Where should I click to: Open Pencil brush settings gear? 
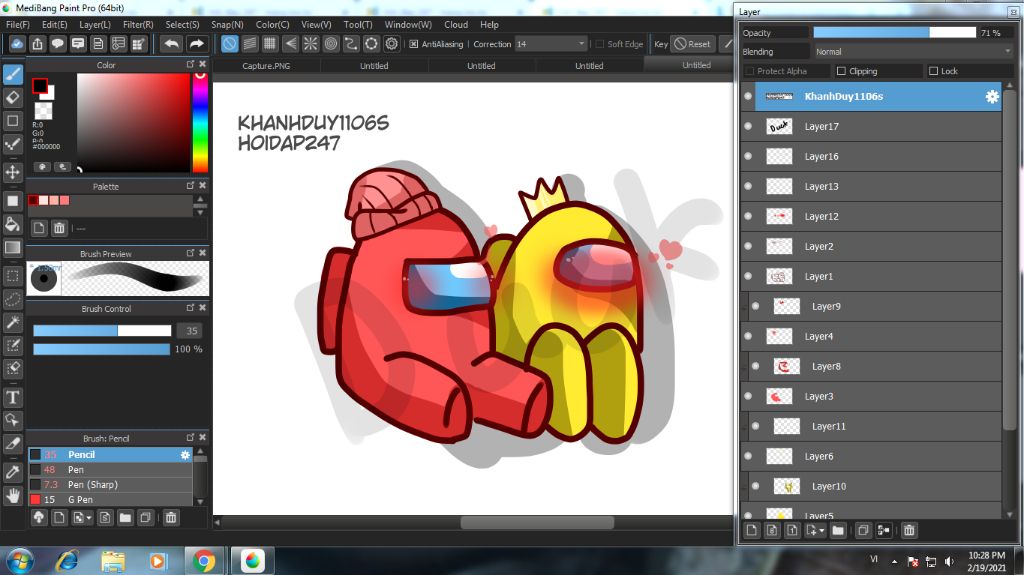pyautogui.click(x=185, y=455)
